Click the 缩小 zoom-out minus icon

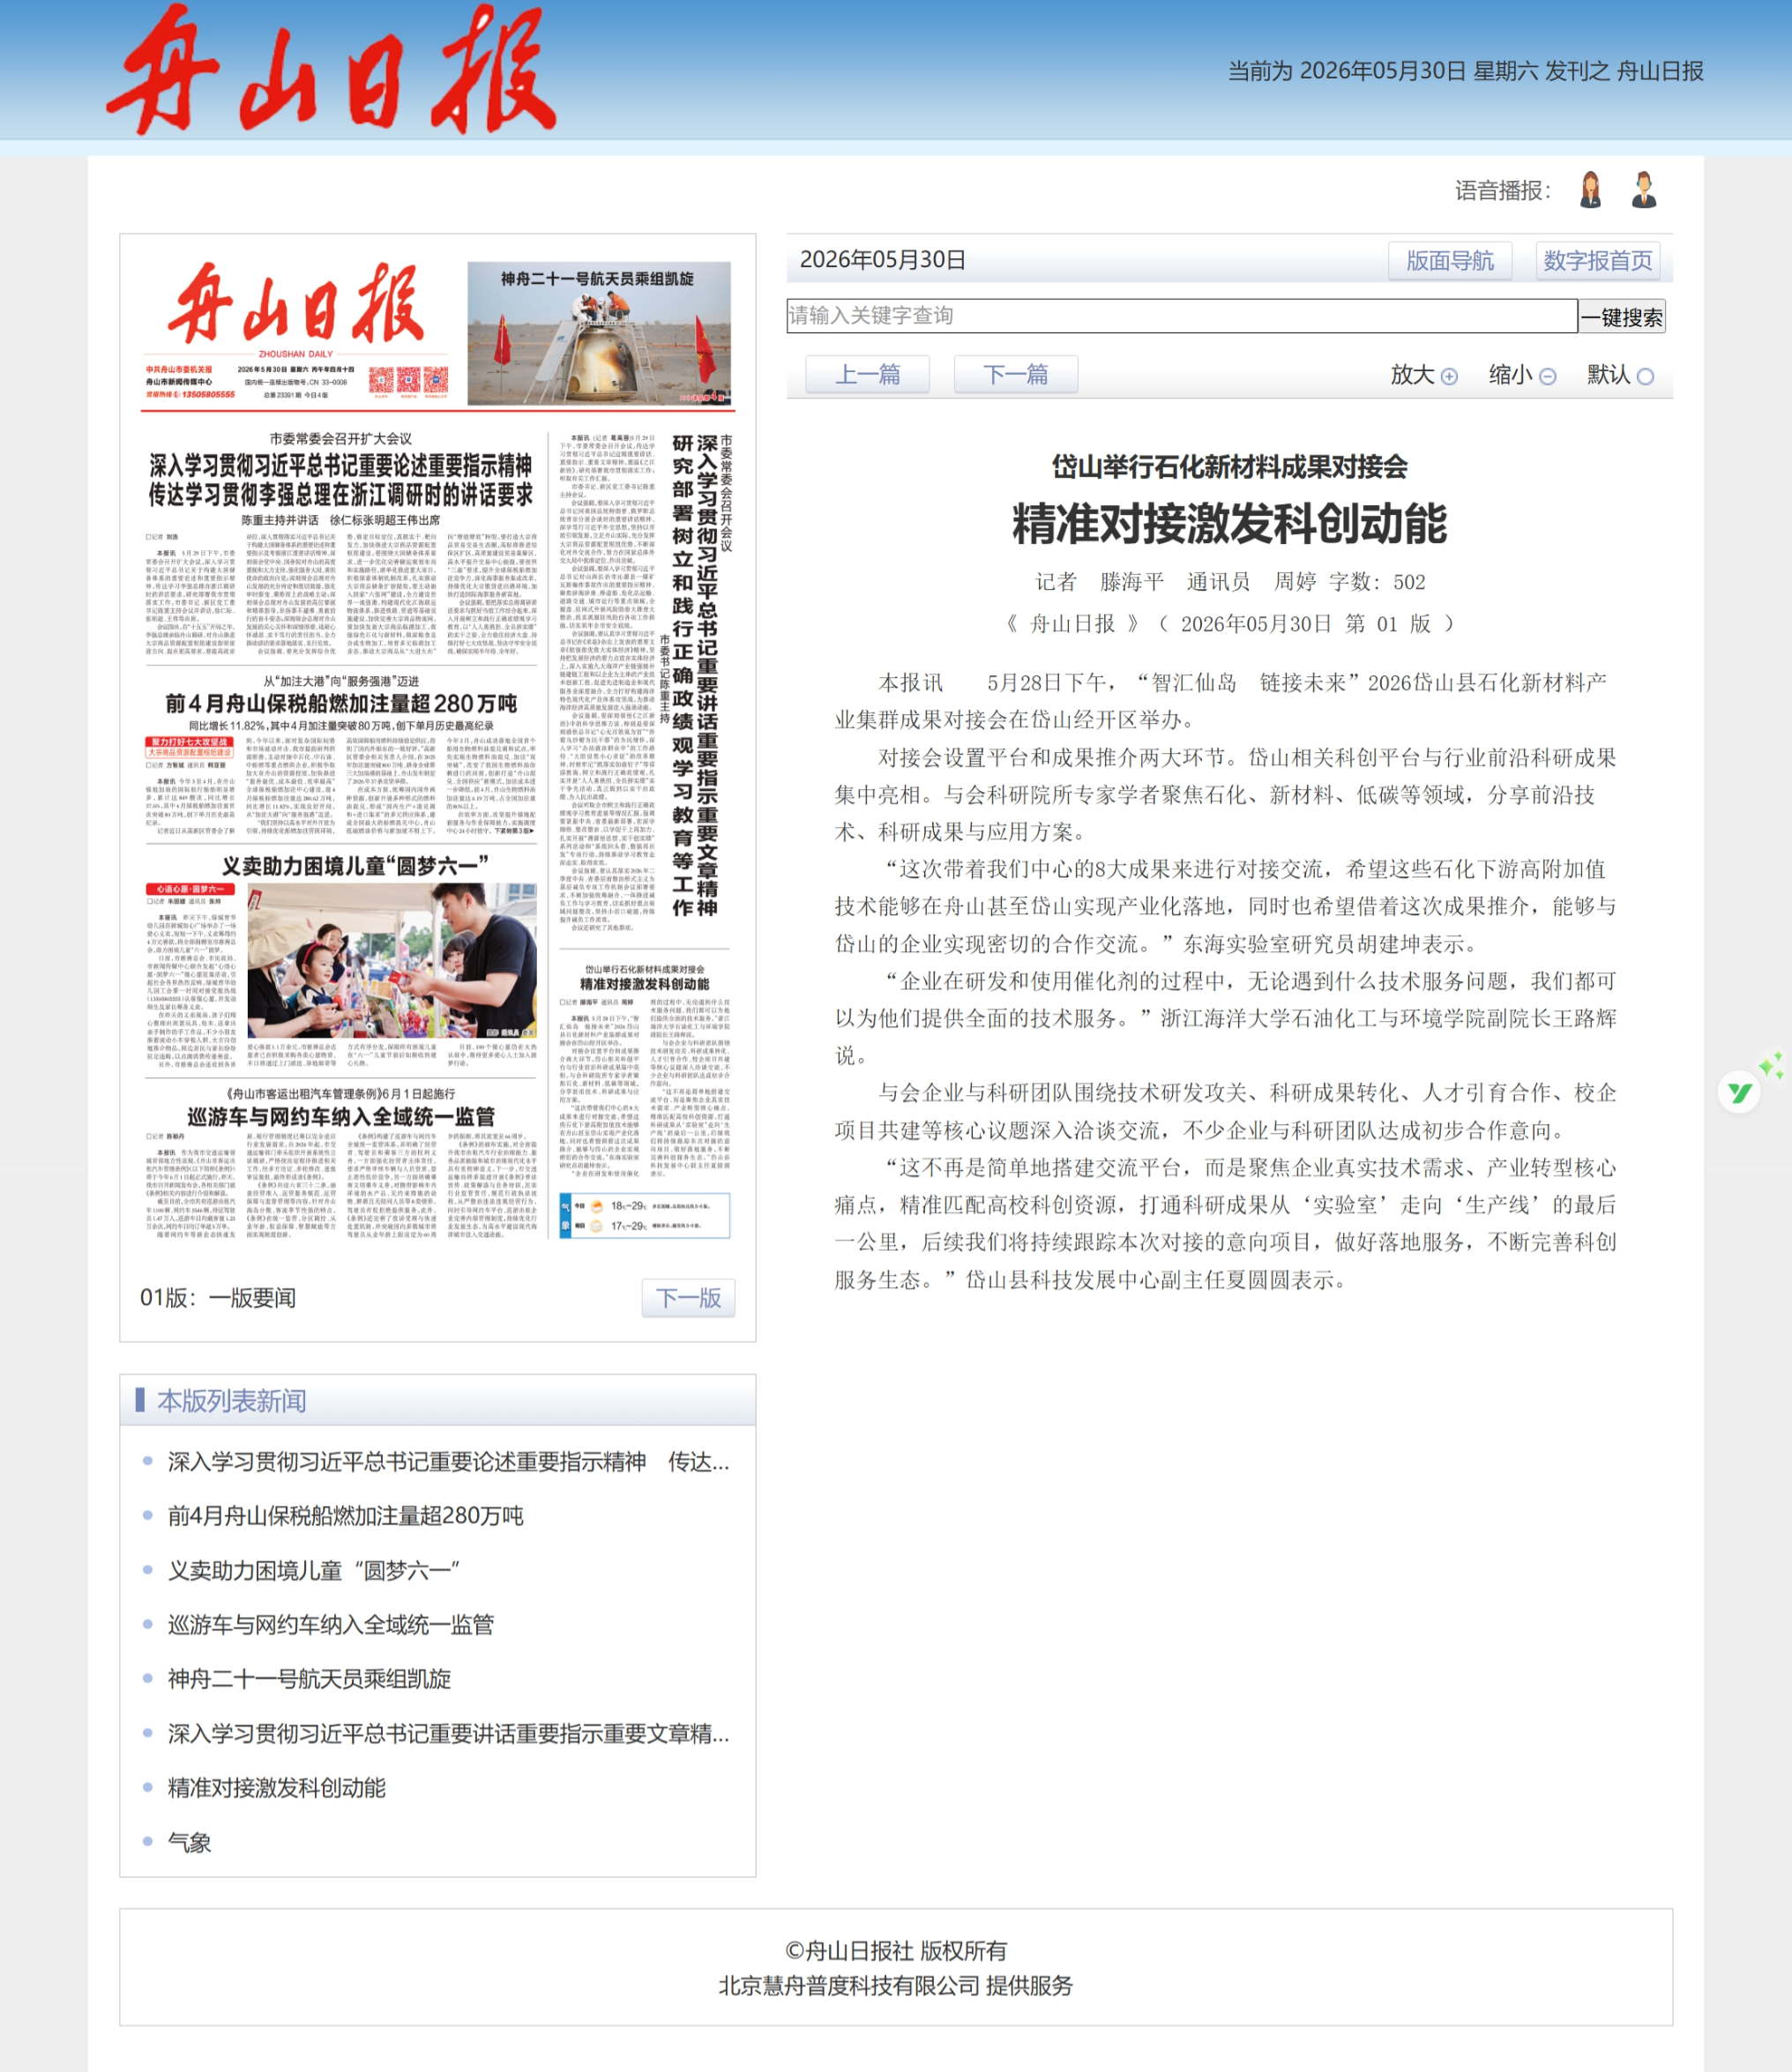tap(1547, 377)
